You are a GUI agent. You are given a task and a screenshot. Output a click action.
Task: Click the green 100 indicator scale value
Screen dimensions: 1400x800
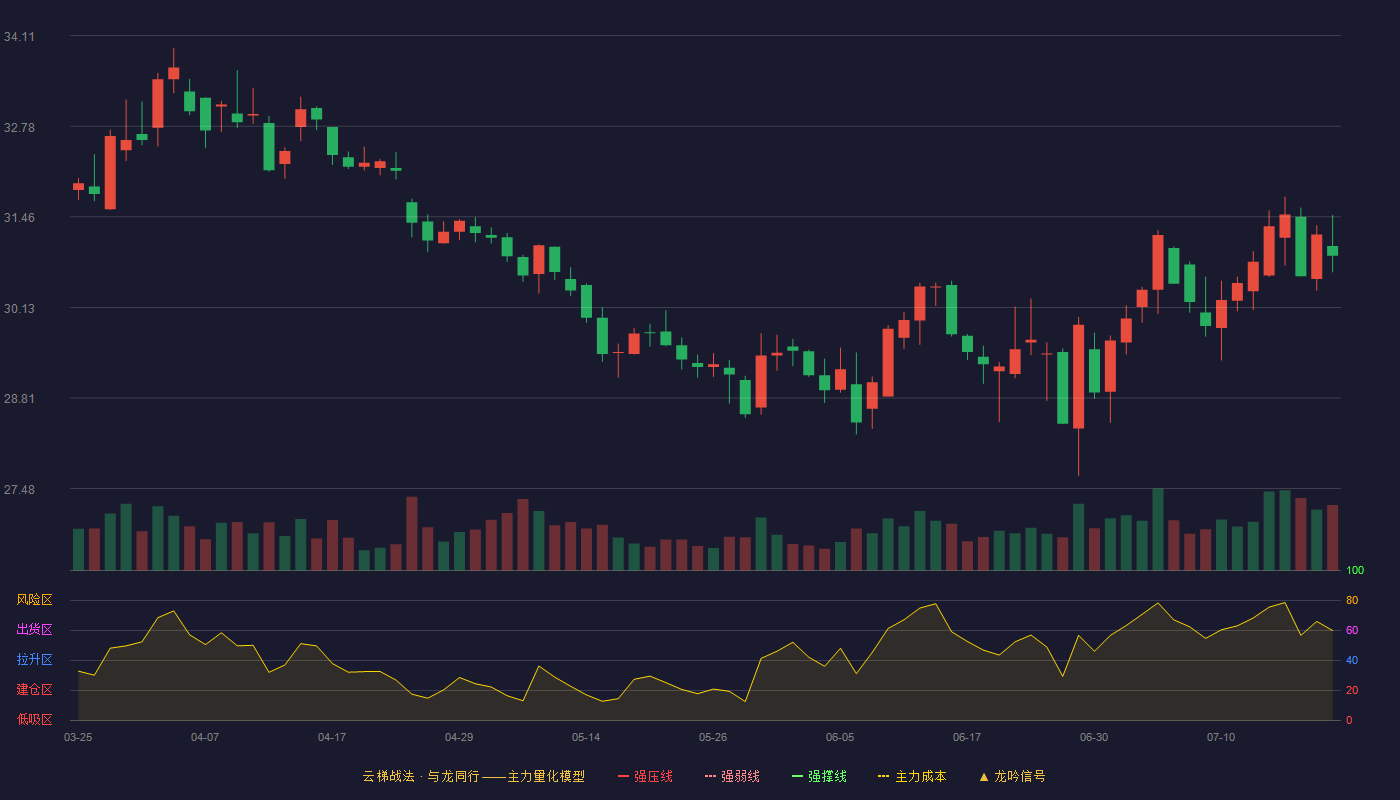[1355, 570]
